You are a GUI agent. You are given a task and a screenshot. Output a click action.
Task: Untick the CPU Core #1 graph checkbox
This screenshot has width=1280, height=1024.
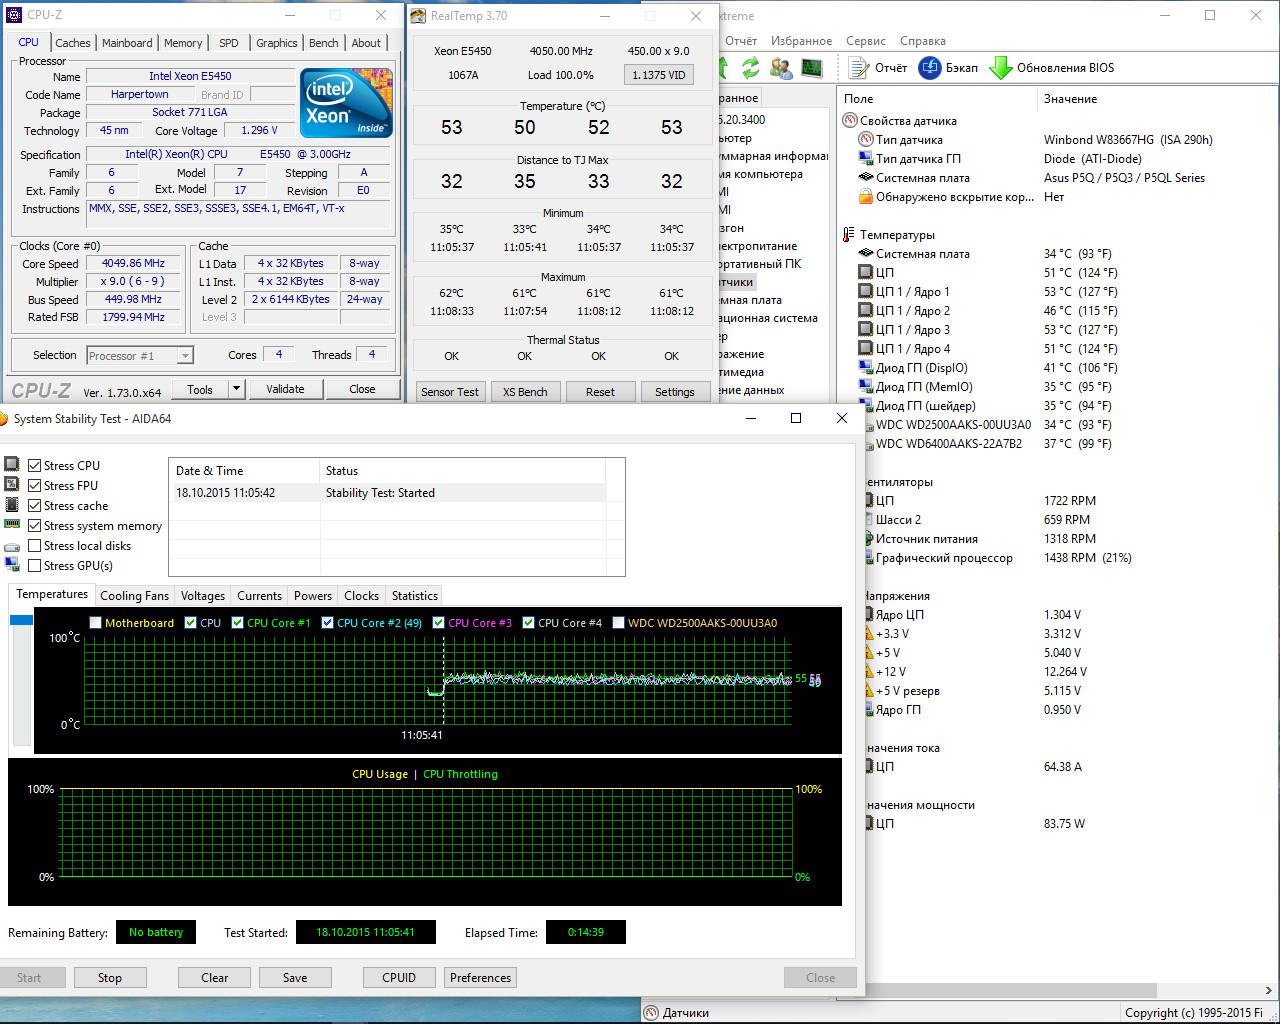[238, 623]
